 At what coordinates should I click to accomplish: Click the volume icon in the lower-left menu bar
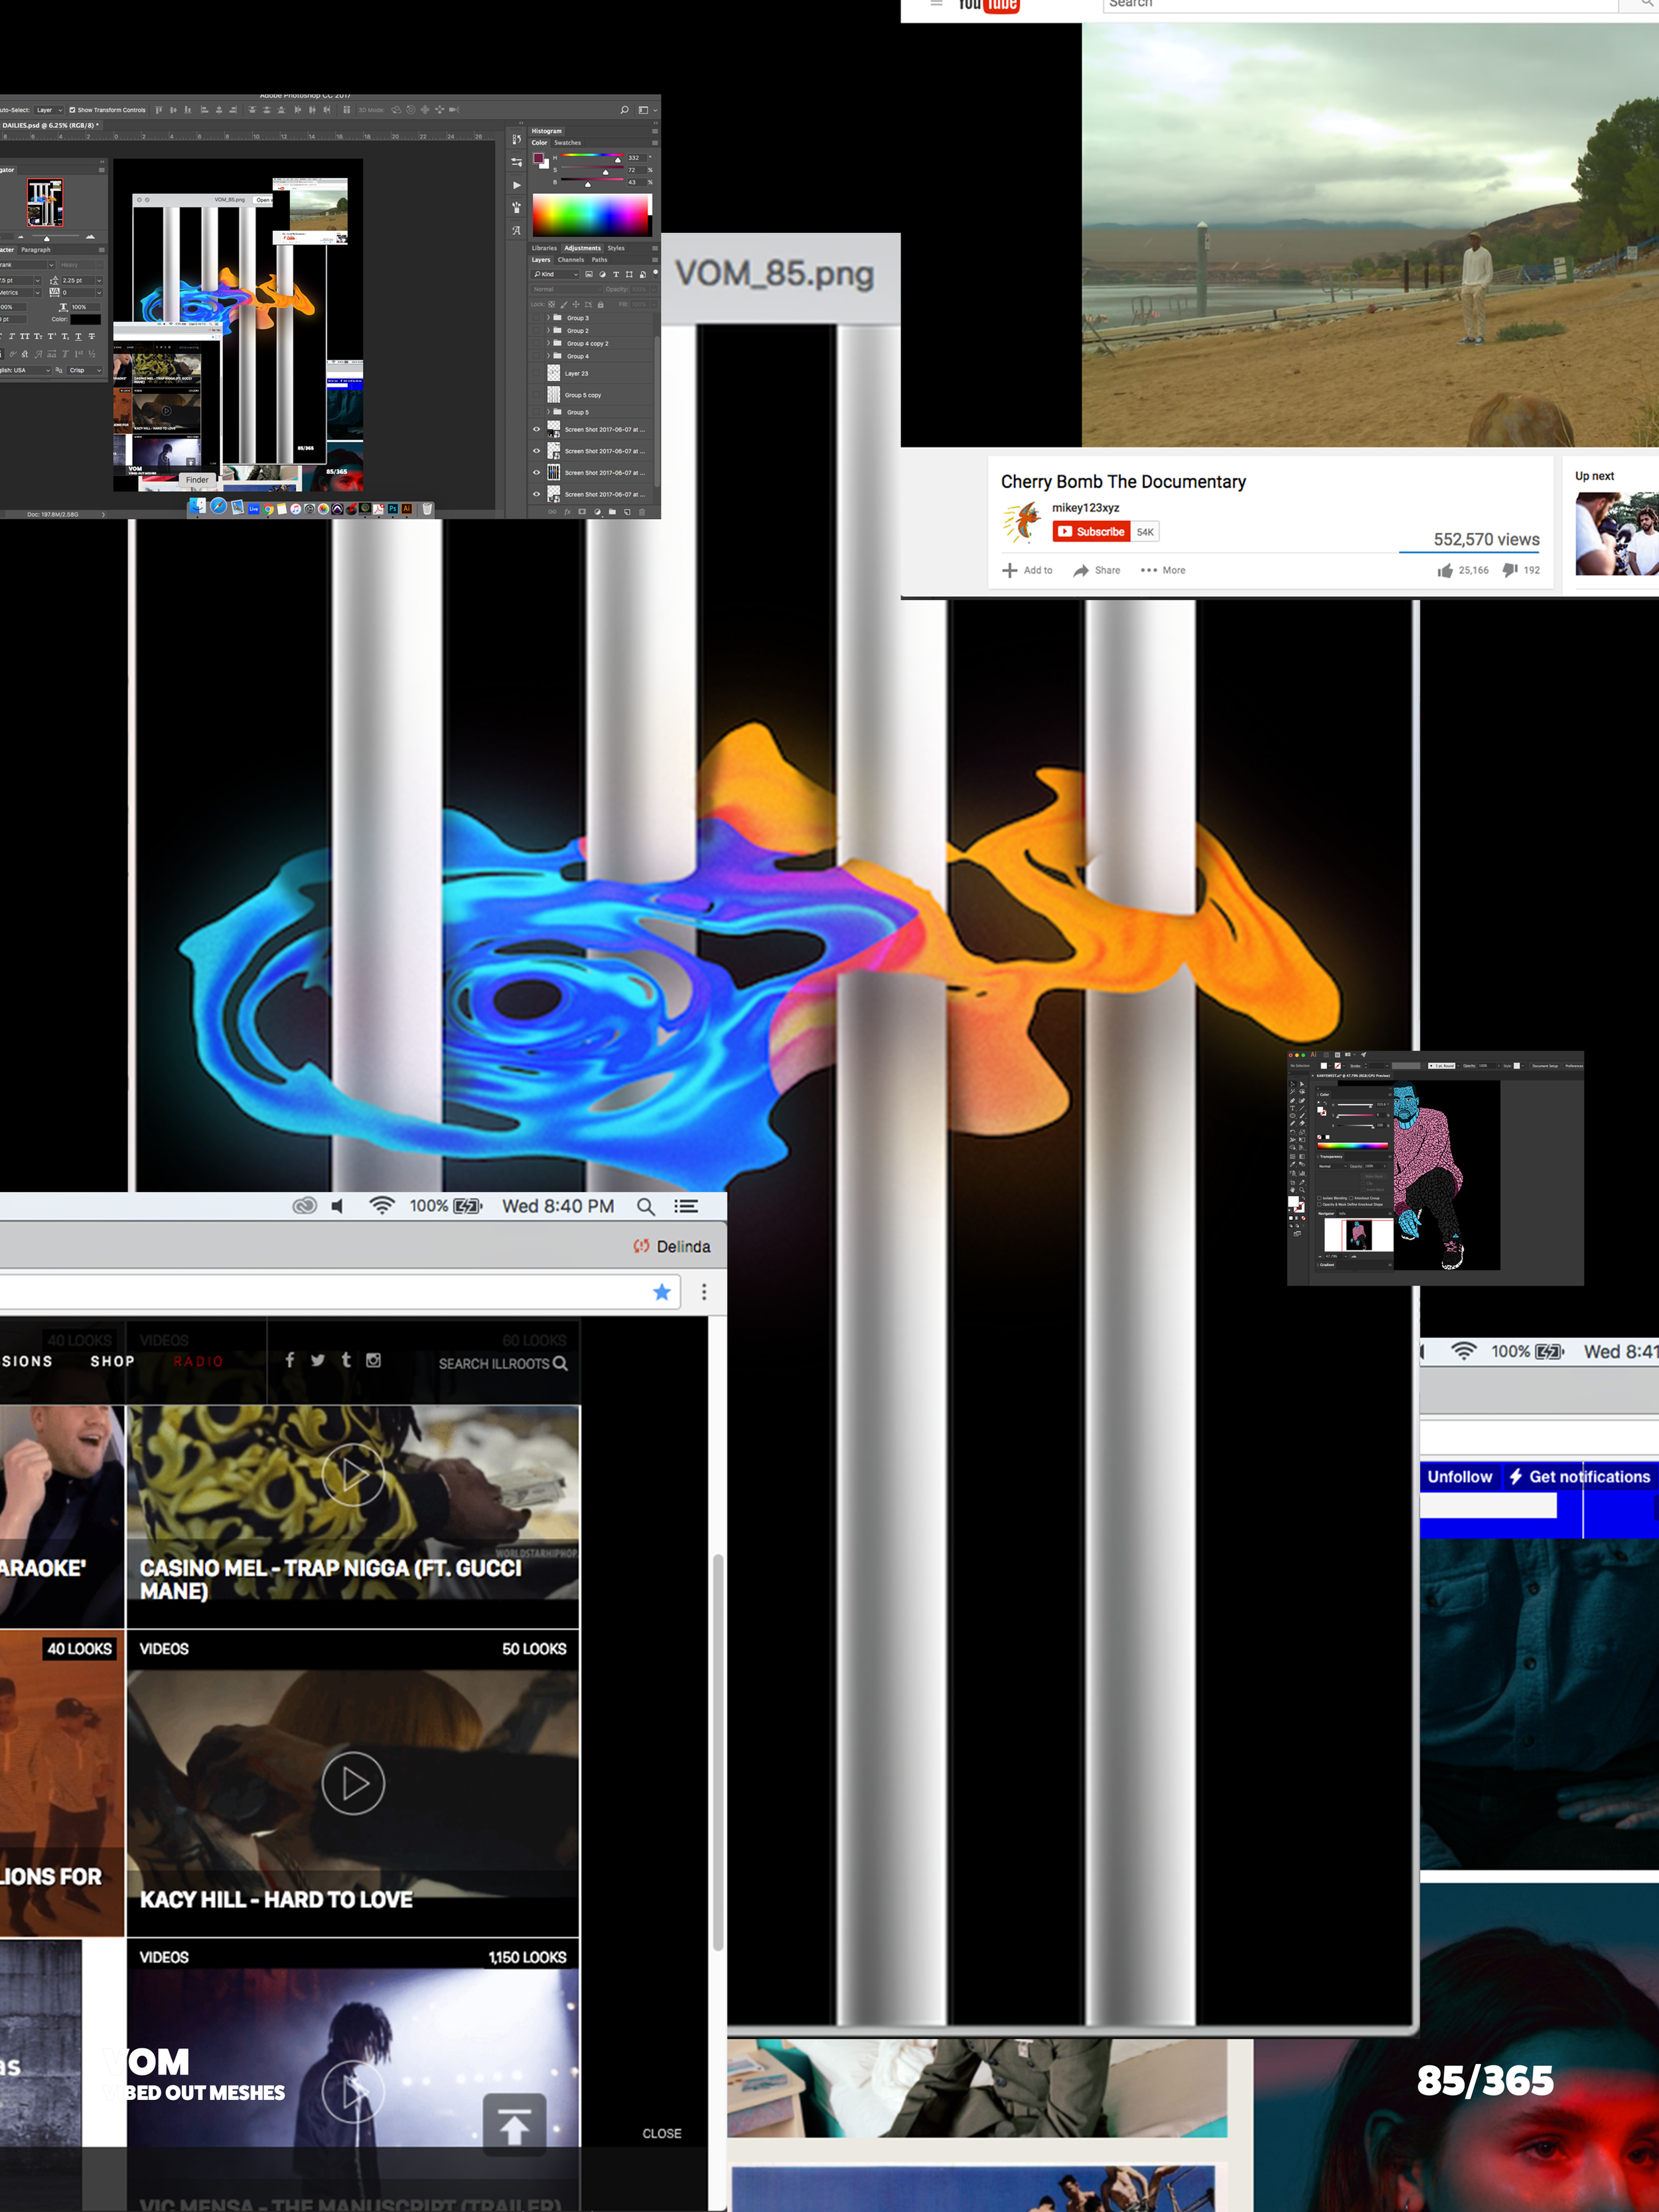[x=337, y=1206]
